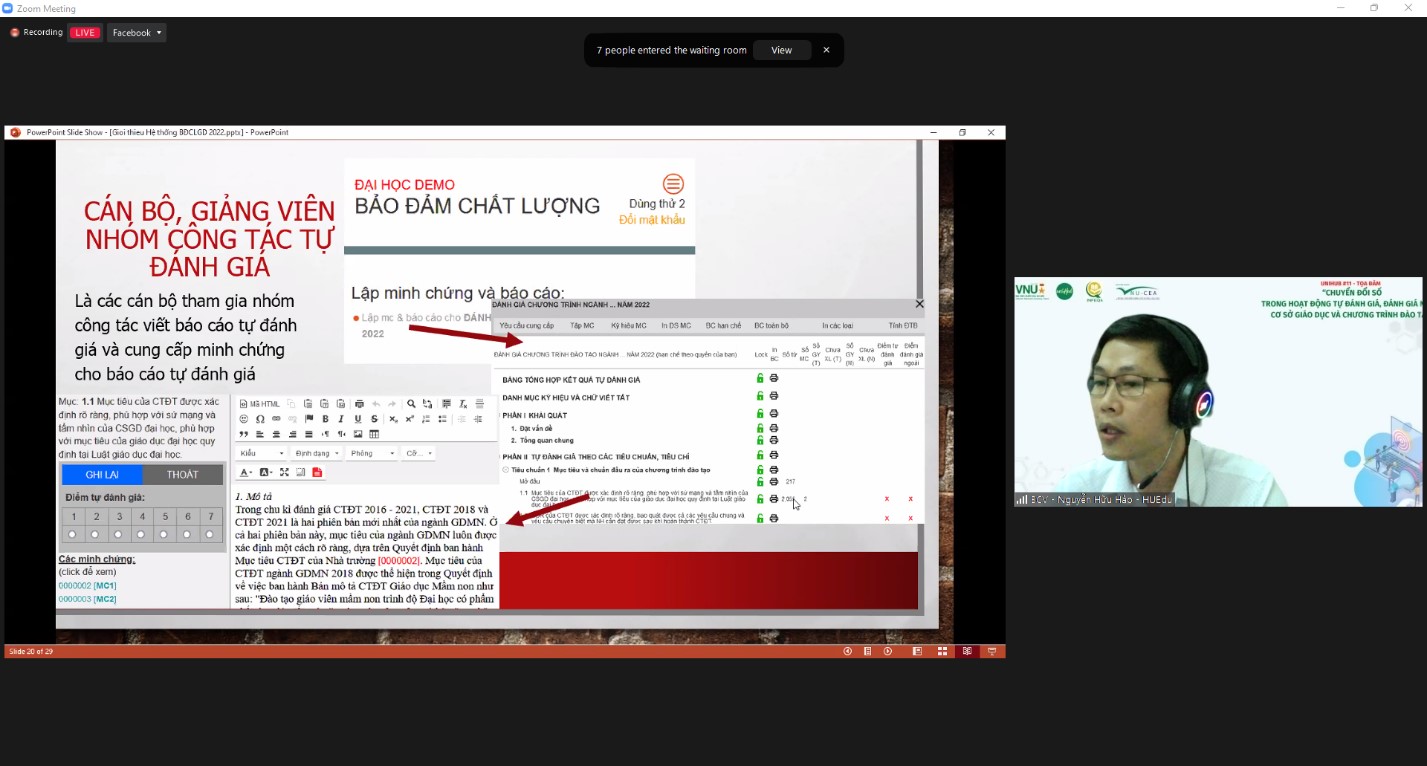Open the Tập MC menu item
Image resolution: width=1427 pixels, height=766 pixels.
tap(582, 326)
